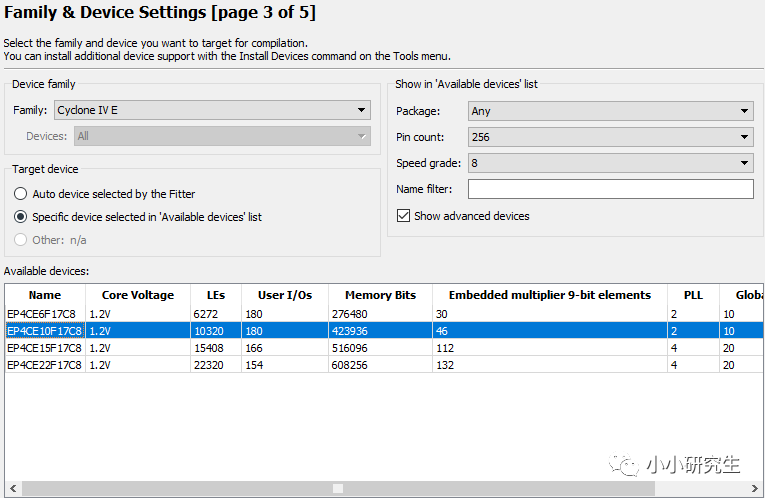Choose 'Specific device selected in Available devices list'

pyautogui.click(x=21, y=216)
